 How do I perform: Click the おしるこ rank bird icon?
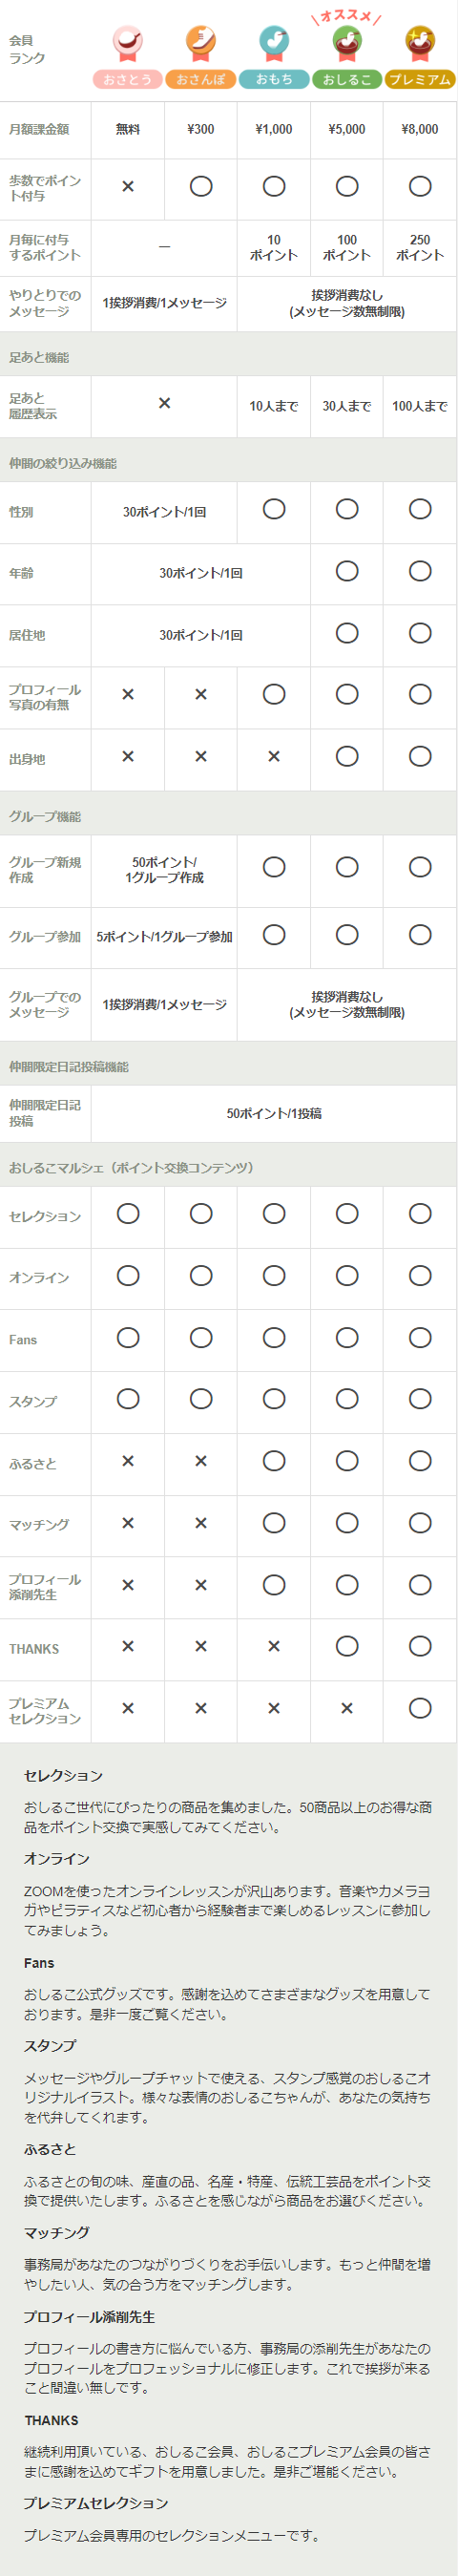point(347,42)
